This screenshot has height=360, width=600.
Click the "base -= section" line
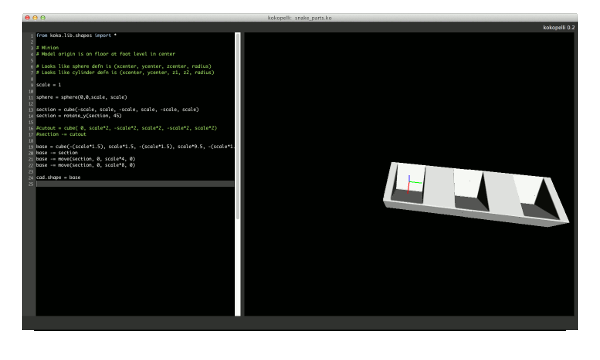click(57, 153)
